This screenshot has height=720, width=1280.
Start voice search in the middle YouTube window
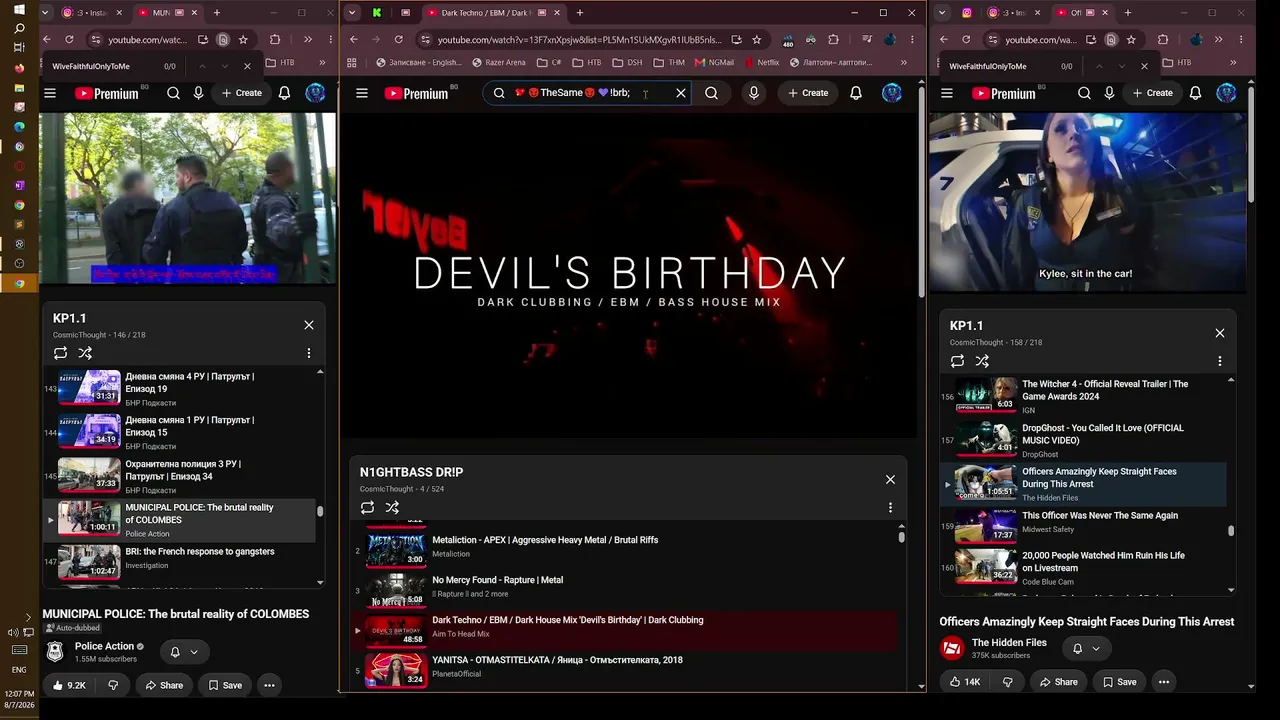pyautogui.click(x=754, y=93)
